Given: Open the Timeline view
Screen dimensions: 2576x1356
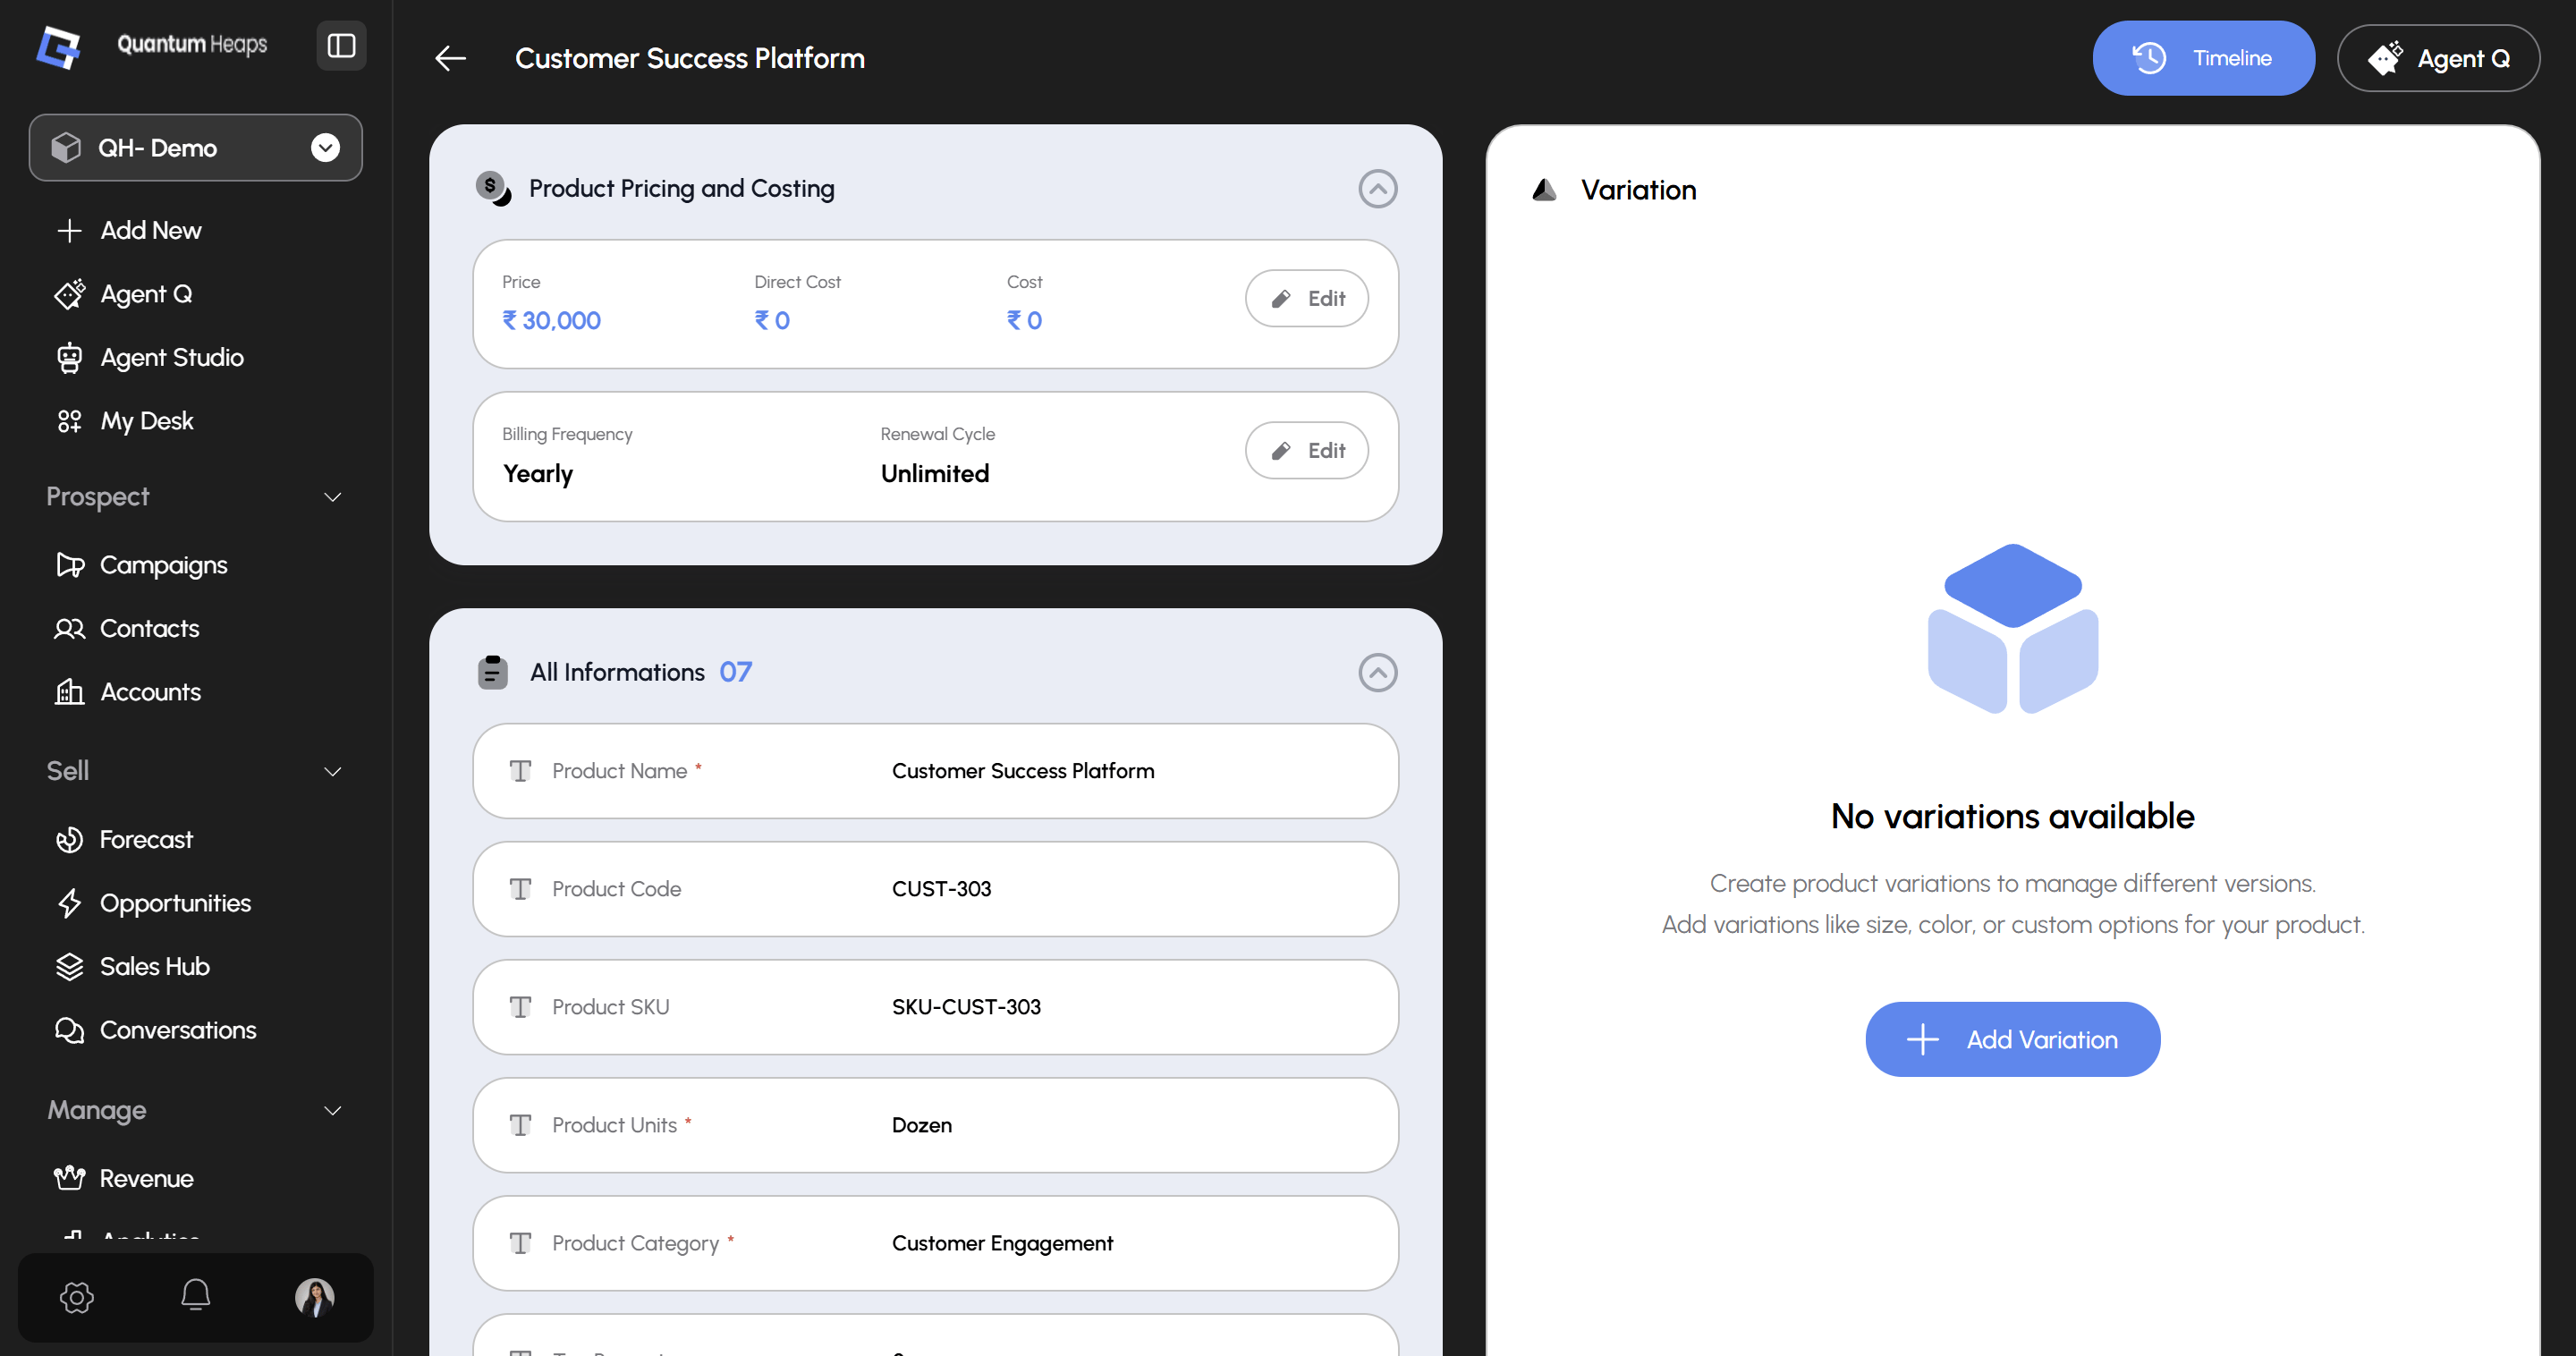Looking at the screenshot, I should [x=2203, y=58].
